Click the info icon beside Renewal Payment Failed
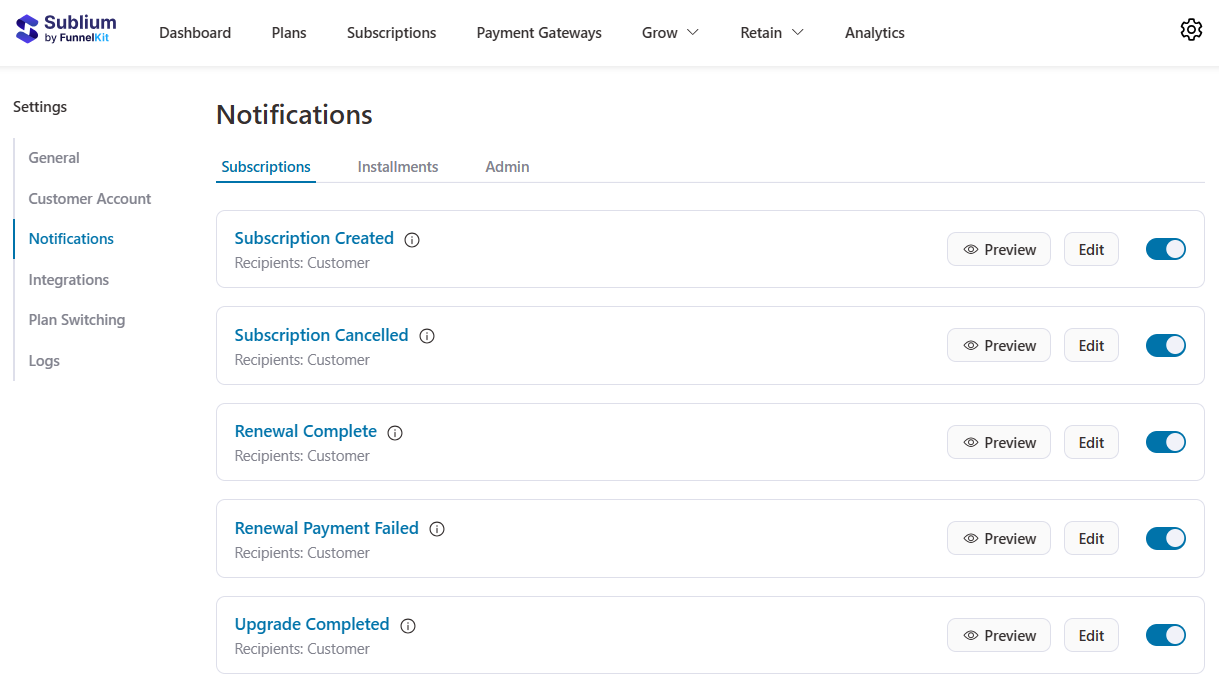This screenshot has width=1219, height=691. (437, 529)
